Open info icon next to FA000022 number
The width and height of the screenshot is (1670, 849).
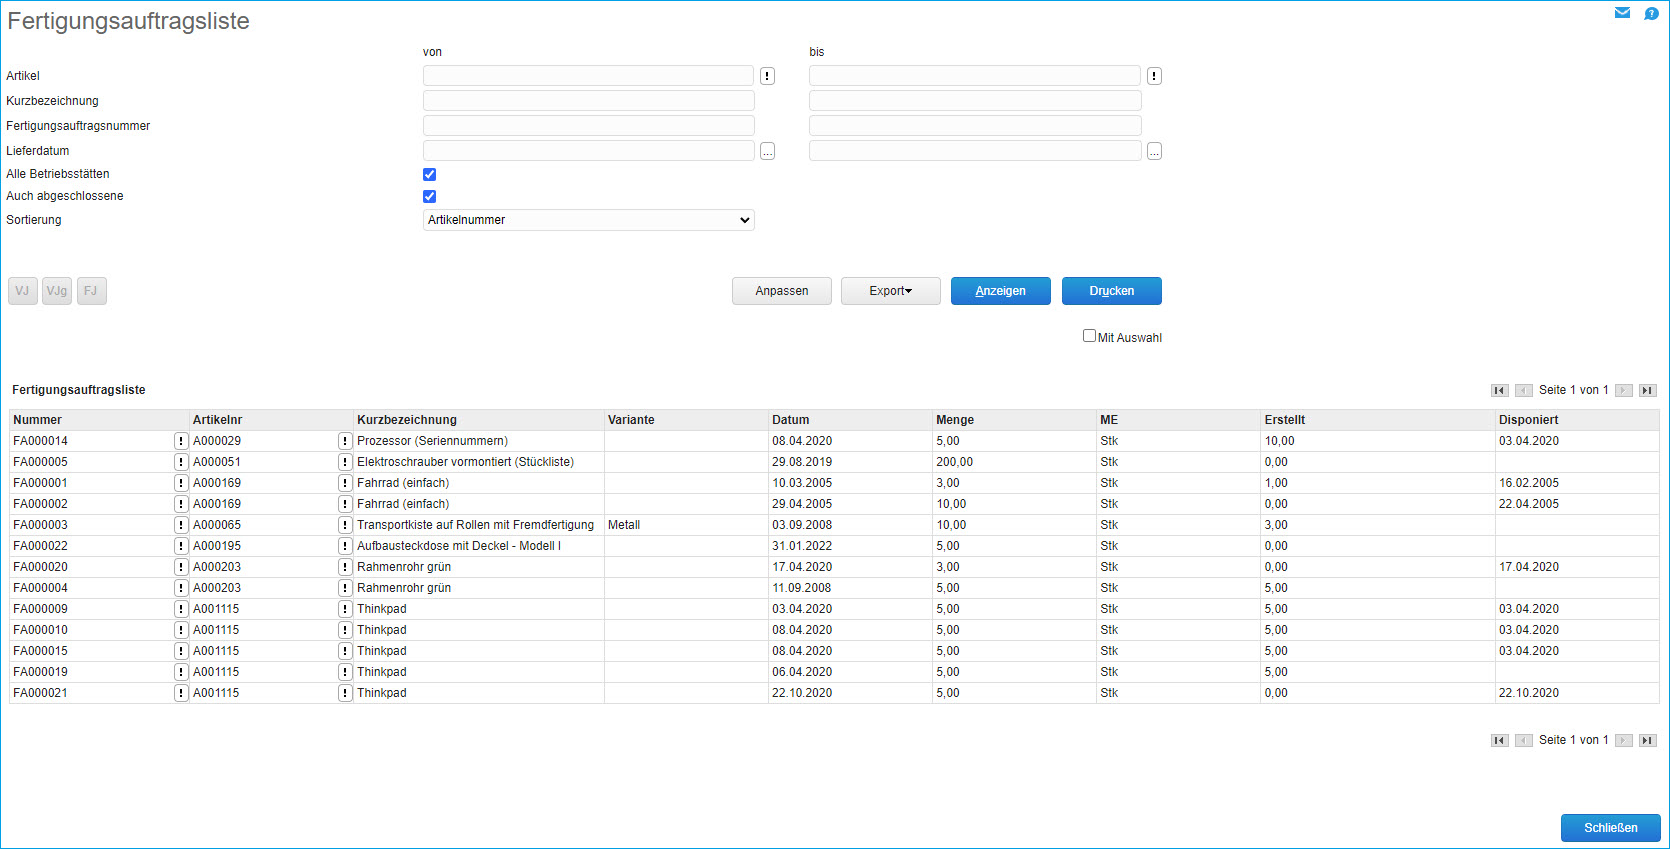[181, 546]
